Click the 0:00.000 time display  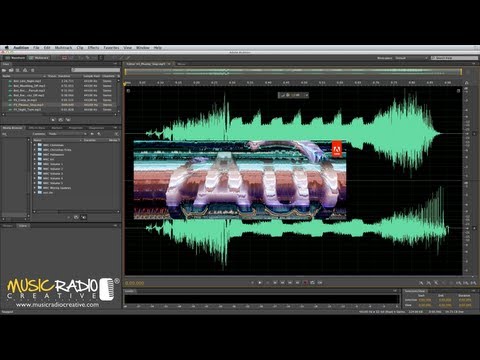click(x=135, y=283)
